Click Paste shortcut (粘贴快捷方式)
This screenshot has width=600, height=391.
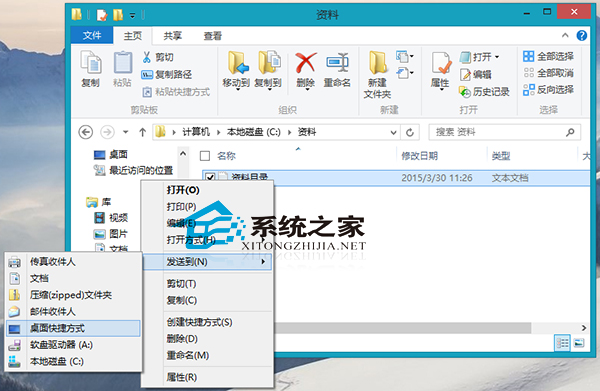[176, 92]
